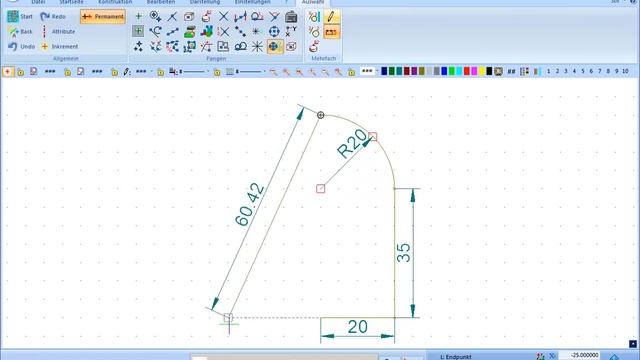Pick the cyan color swatch
Screen dimensions: 640x360
pyautogui.click(x=459, y=72)
